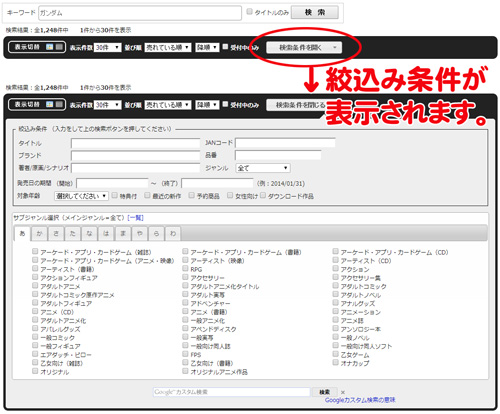The width and height of the screenshot is (500, 414).
Task: Open the 売れている順 sort dropdown in upper bar
Action: pos(168,47)
